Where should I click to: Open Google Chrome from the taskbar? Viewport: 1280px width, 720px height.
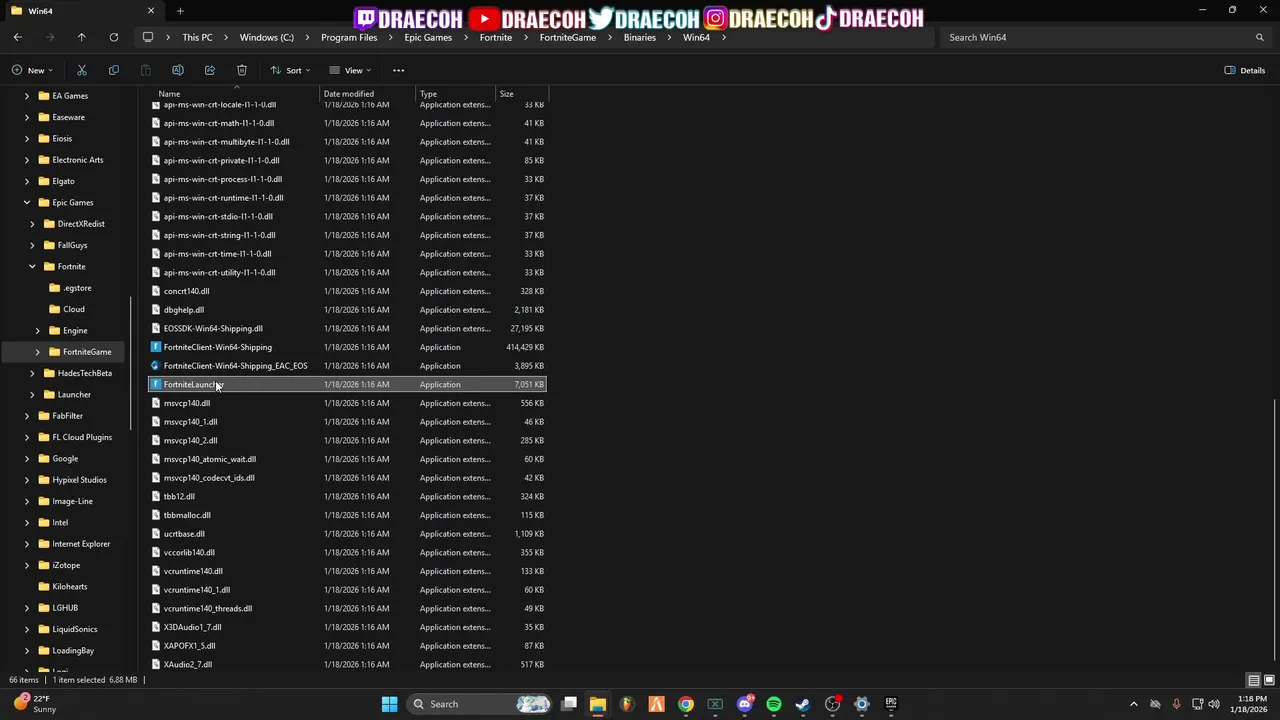pyautogui.click(x=686, y=704)
